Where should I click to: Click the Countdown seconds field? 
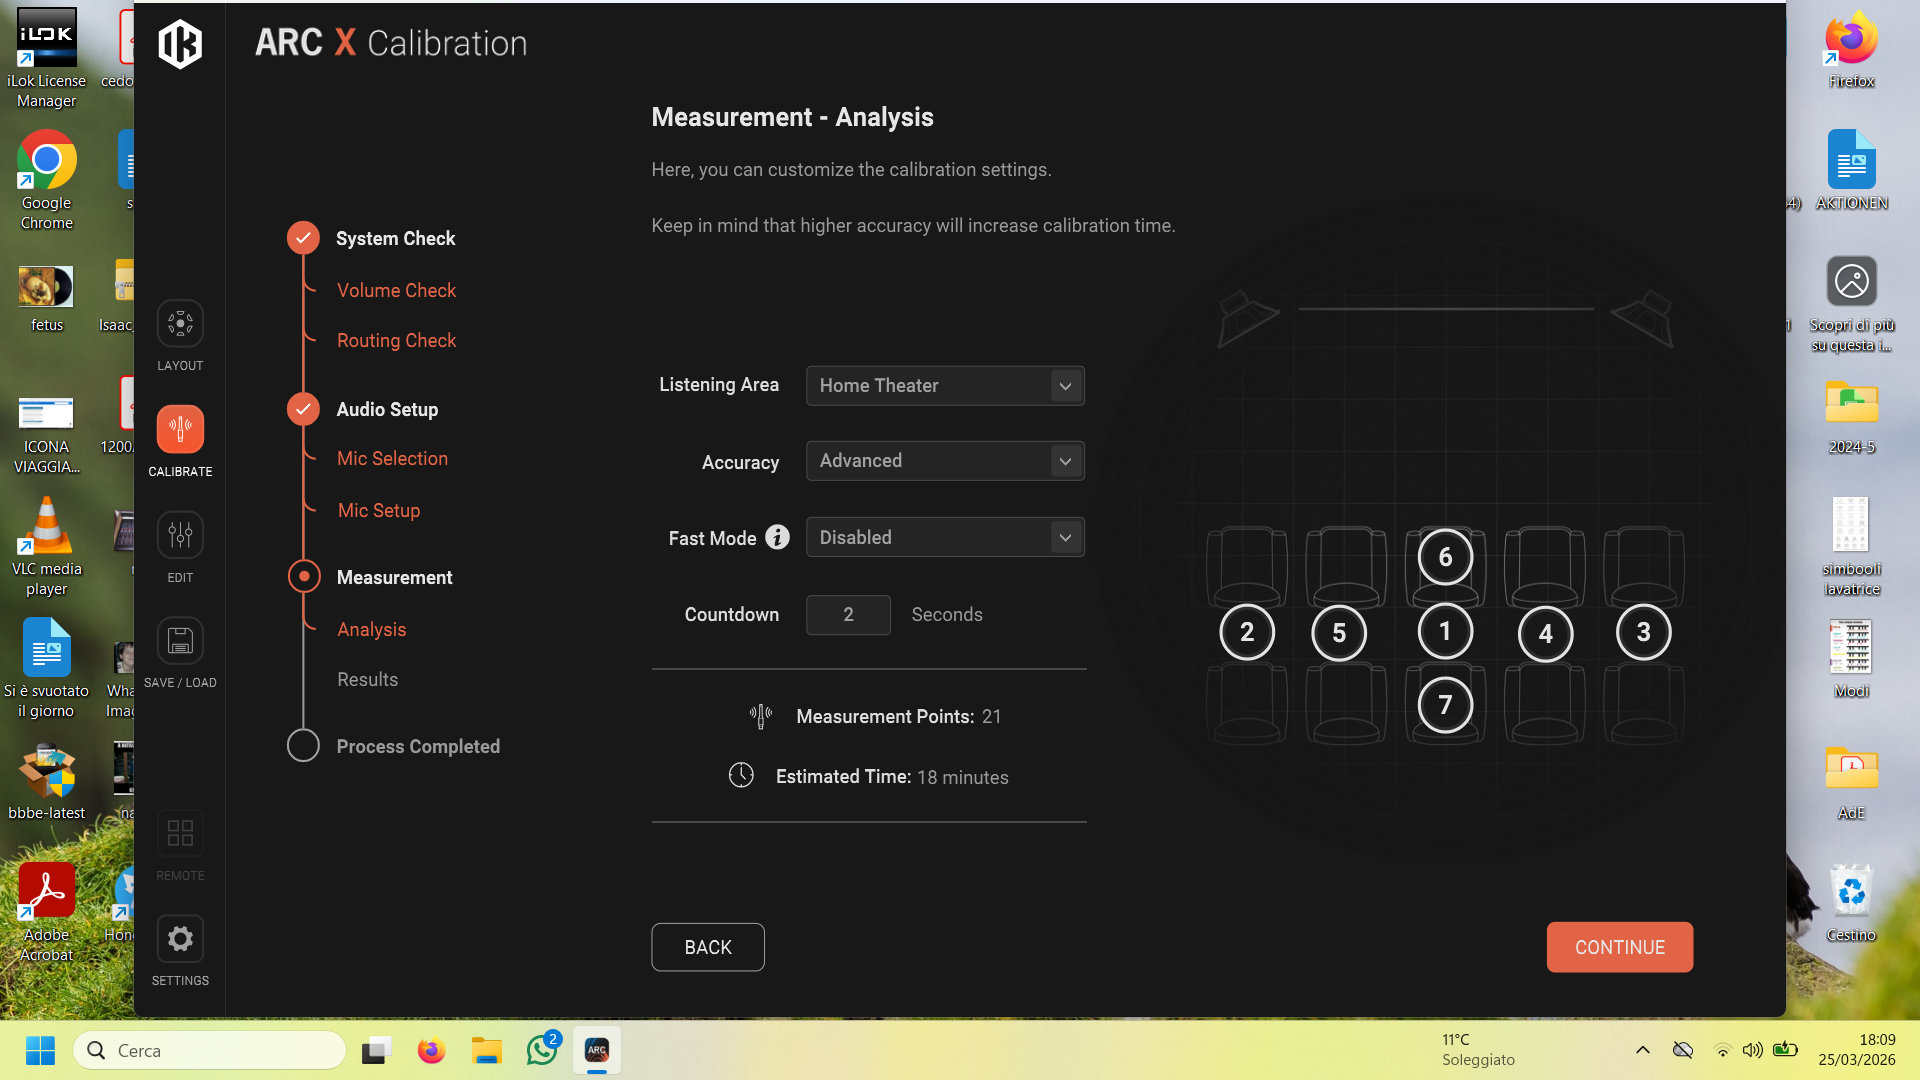point(848,615)
